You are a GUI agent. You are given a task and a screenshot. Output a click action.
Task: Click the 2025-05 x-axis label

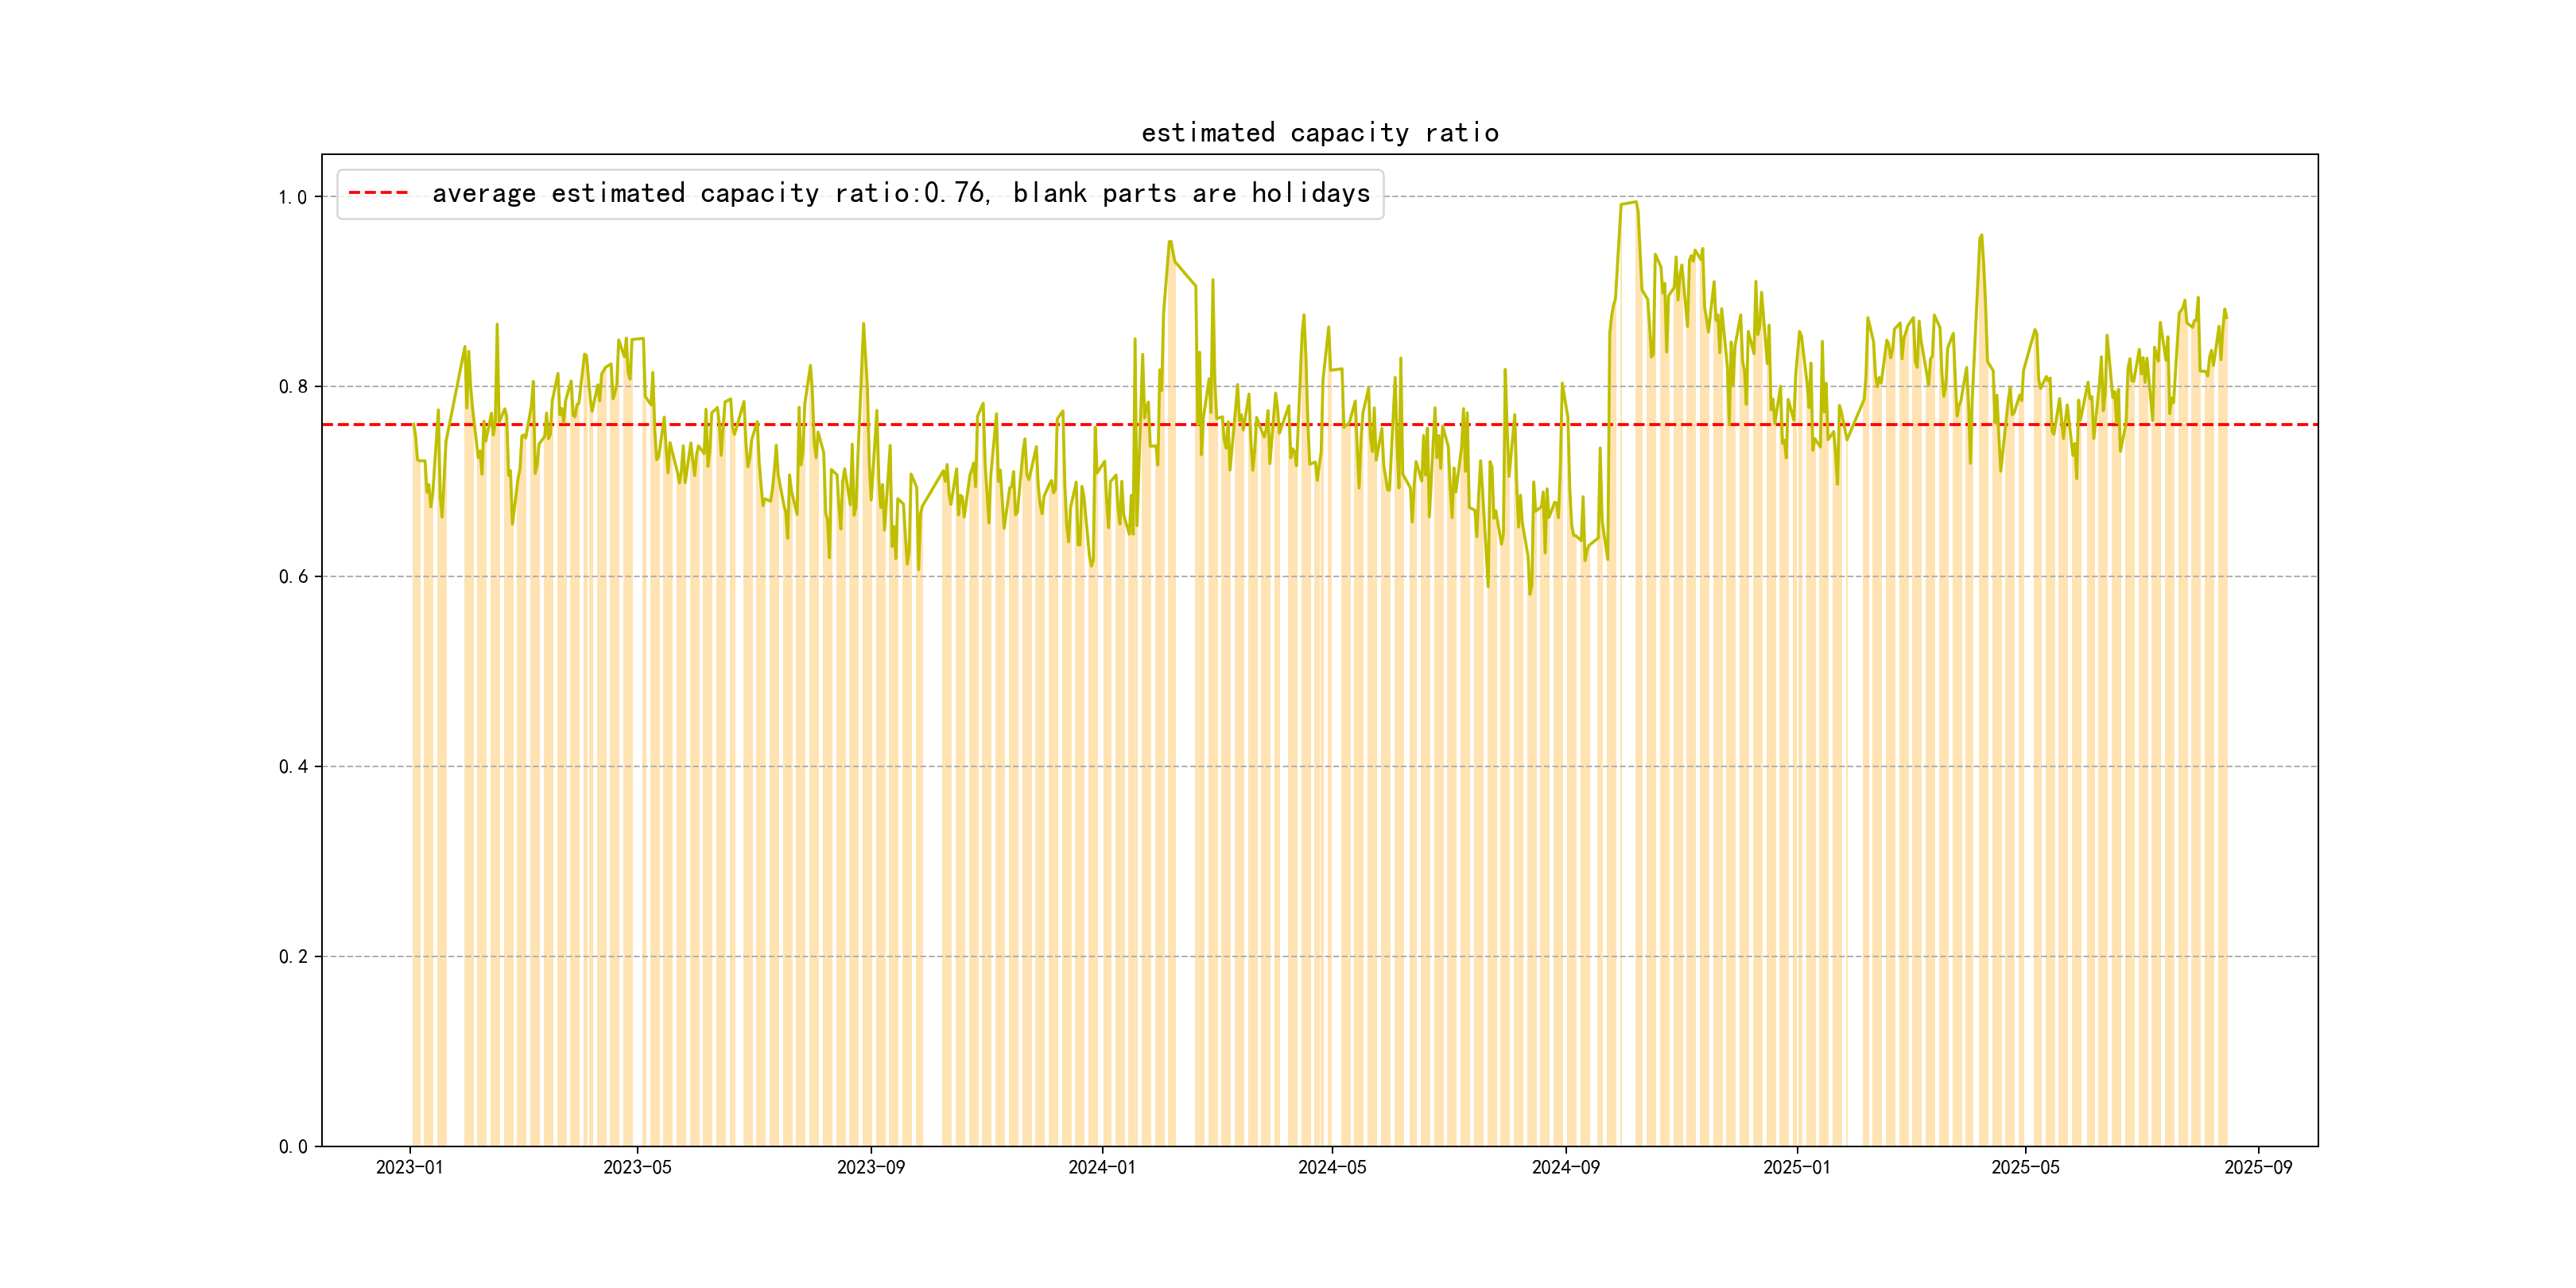(2025, 1167)
